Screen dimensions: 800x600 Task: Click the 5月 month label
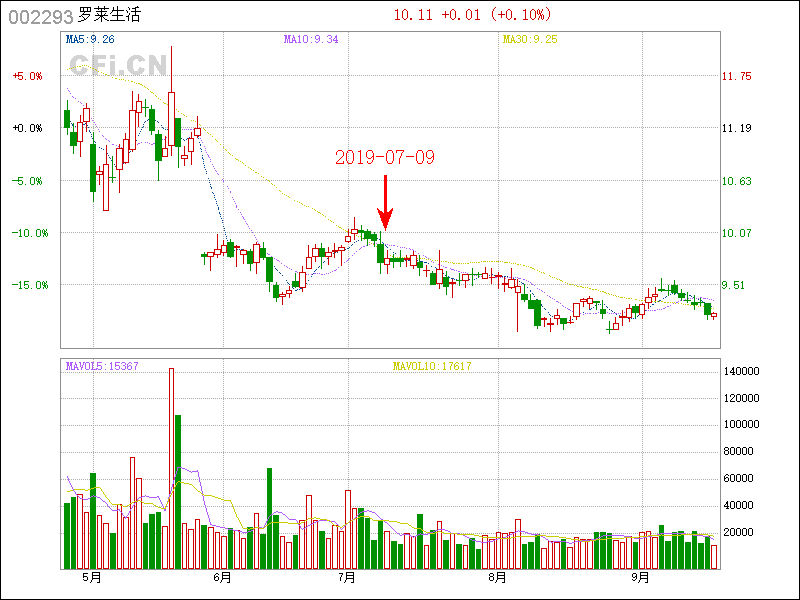tap(92, 578)
